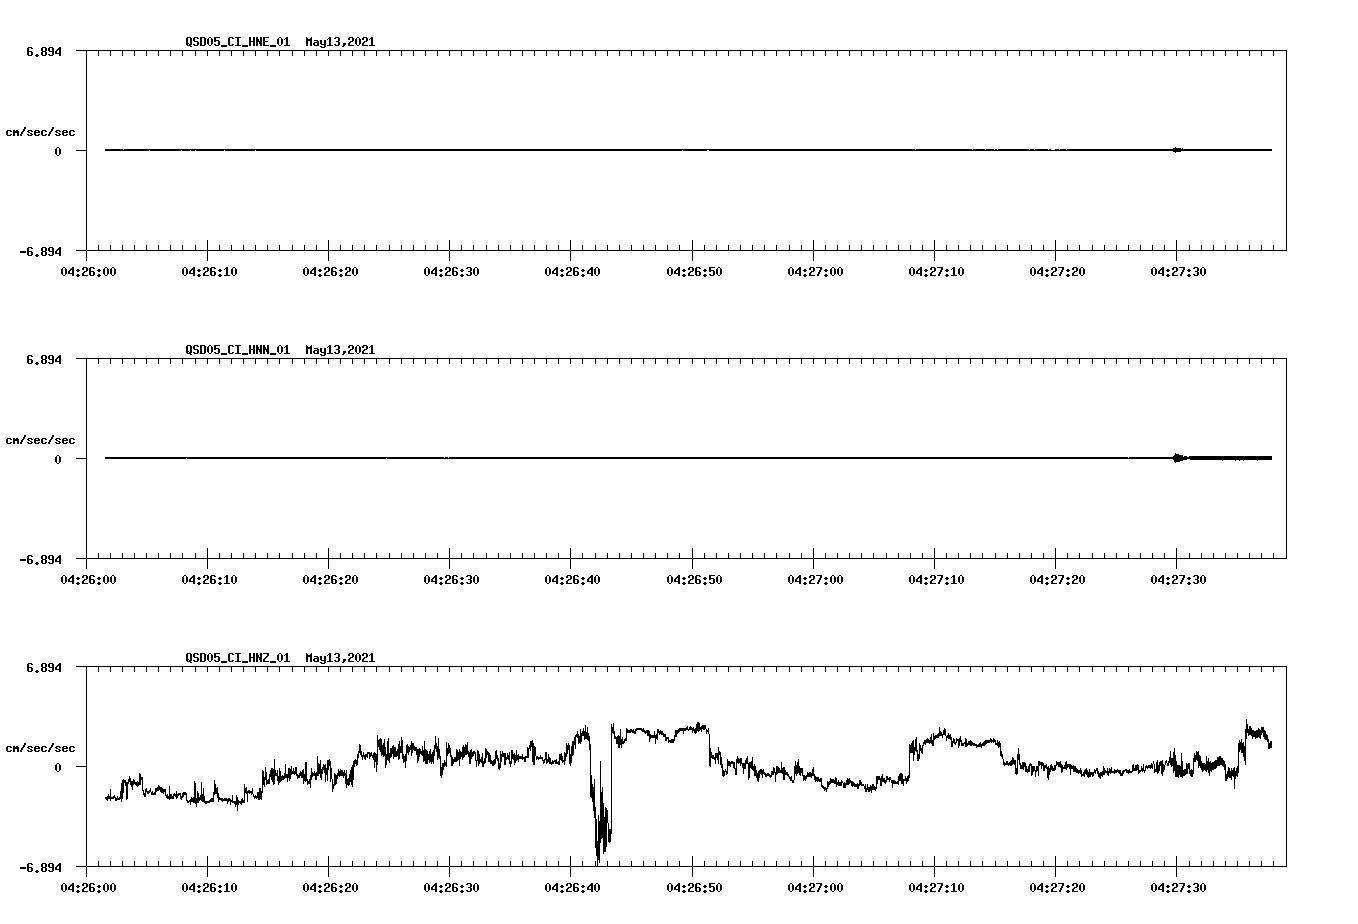Viewport: 1358px width, 924px height.
Task: Click the QSD05_CI_HNE_01 chart title
Action: (280, 42)
